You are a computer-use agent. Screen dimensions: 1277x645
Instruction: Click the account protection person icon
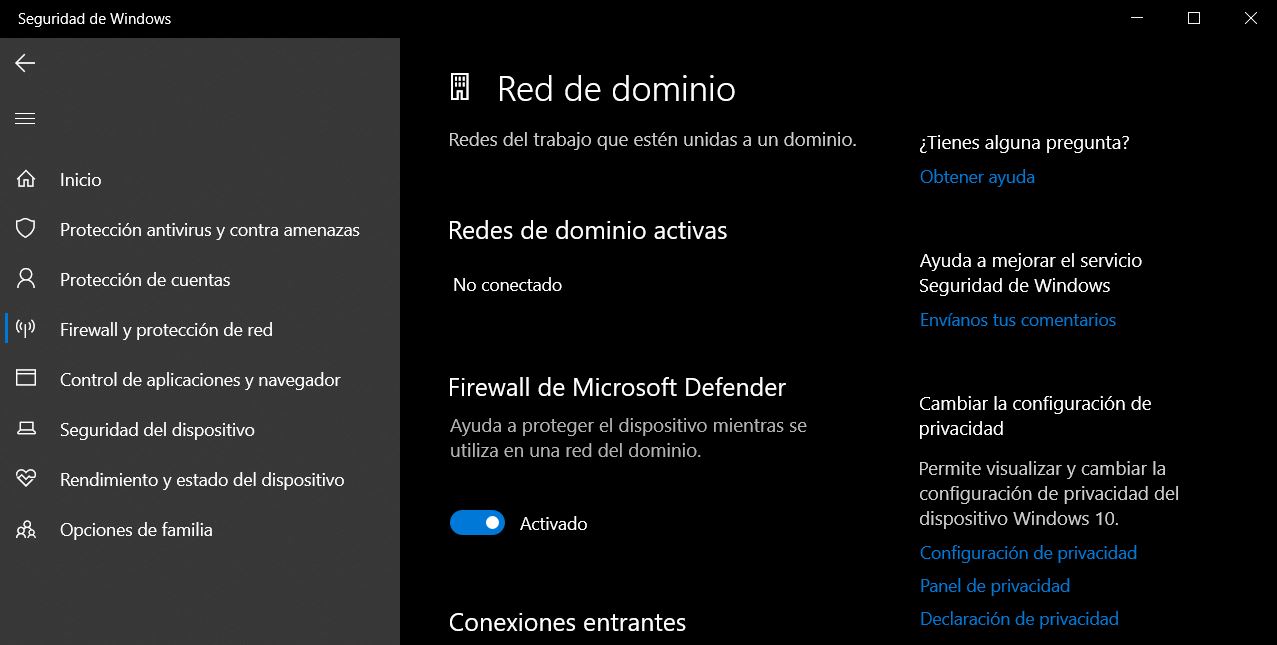coord(26,280)
